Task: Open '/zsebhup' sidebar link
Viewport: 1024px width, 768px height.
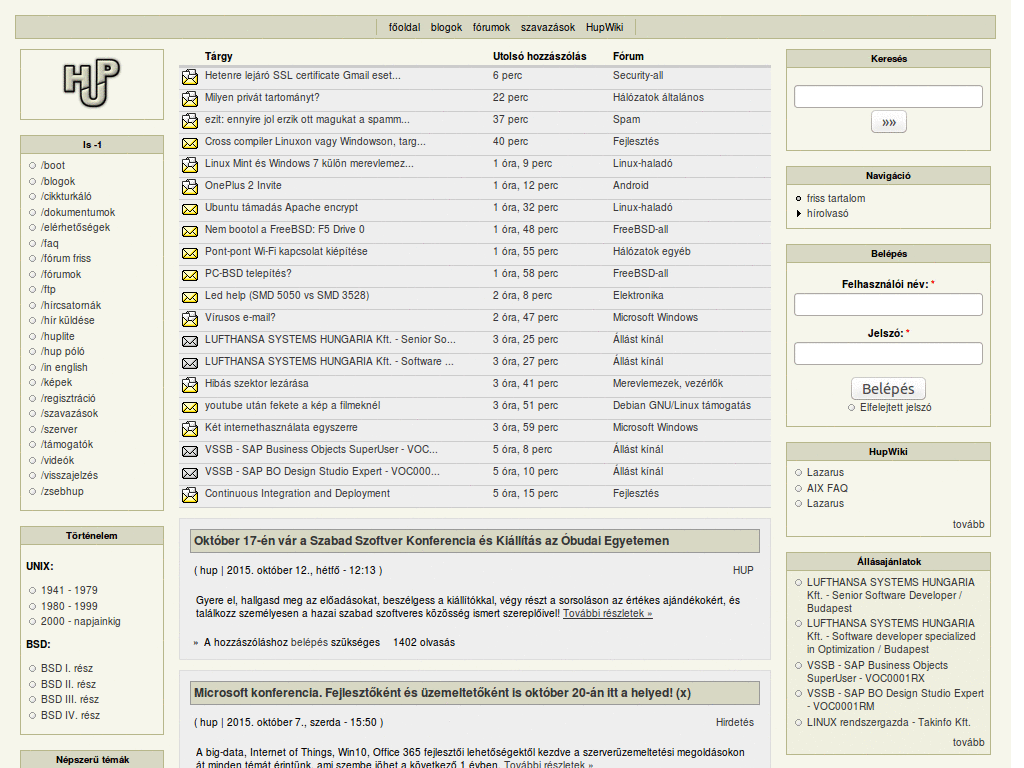Action: 62,491
